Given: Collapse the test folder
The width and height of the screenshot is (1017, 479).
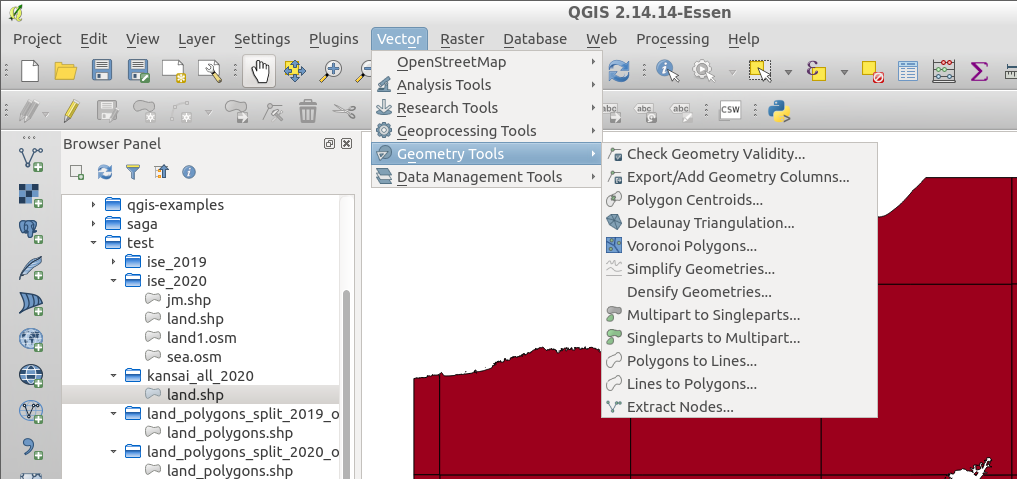Looking at the screenshot, I should tap(93, 243).
